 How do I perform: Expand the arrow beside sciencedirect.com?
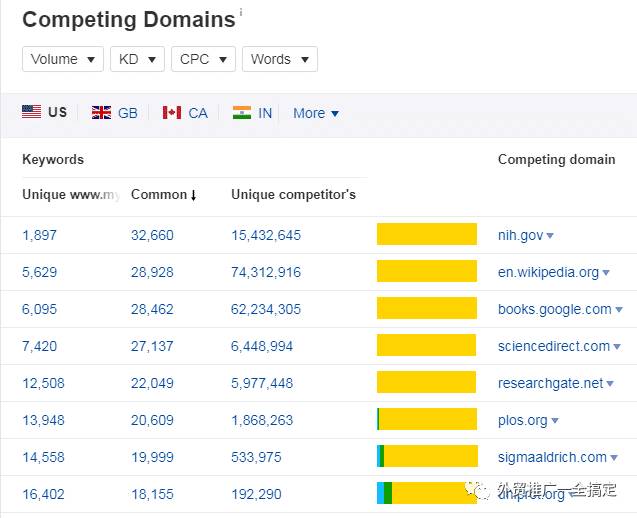(x=617, y=347)
